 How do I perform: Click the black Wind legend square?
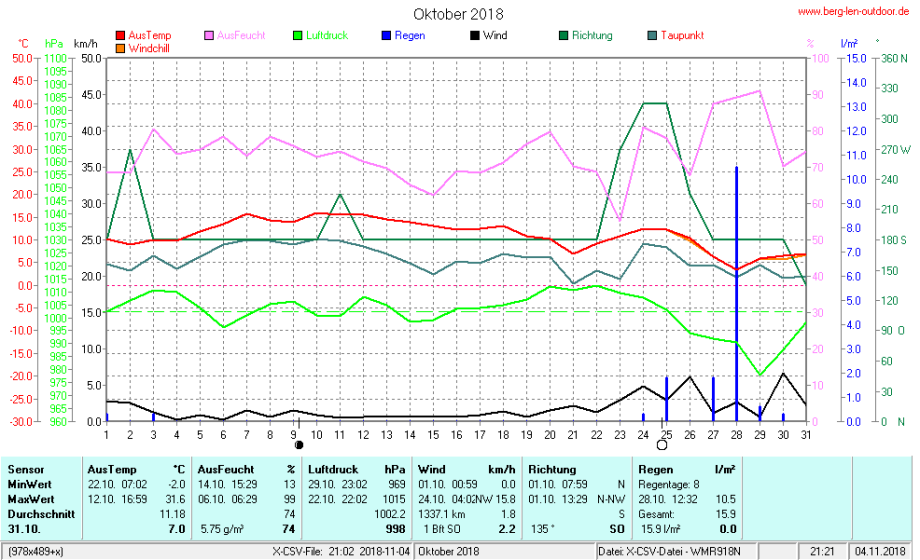[473, 36]
